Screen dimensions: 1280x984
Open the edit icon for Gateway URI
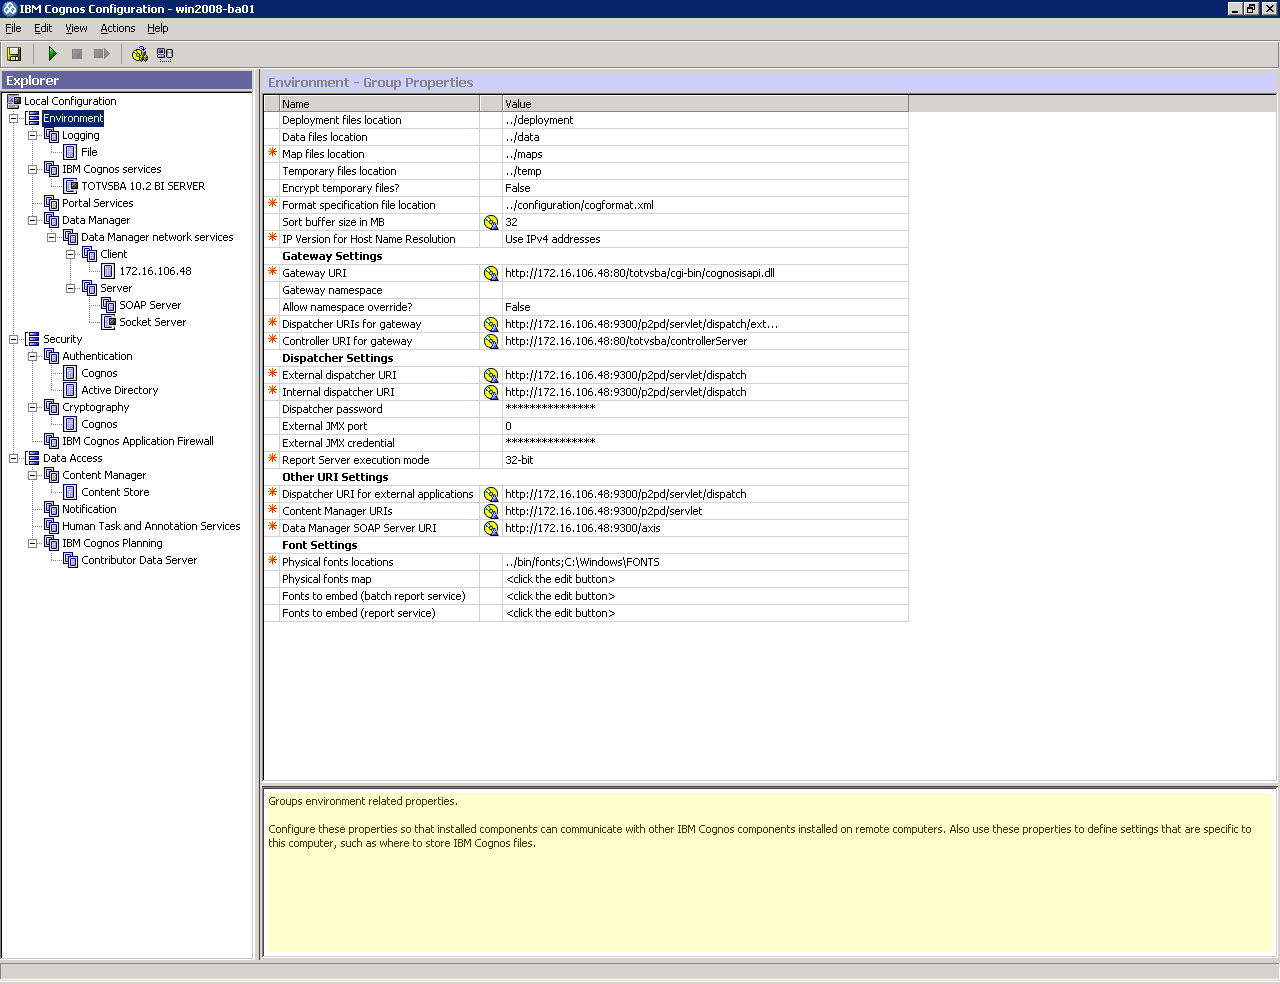(x=491, y=273)
